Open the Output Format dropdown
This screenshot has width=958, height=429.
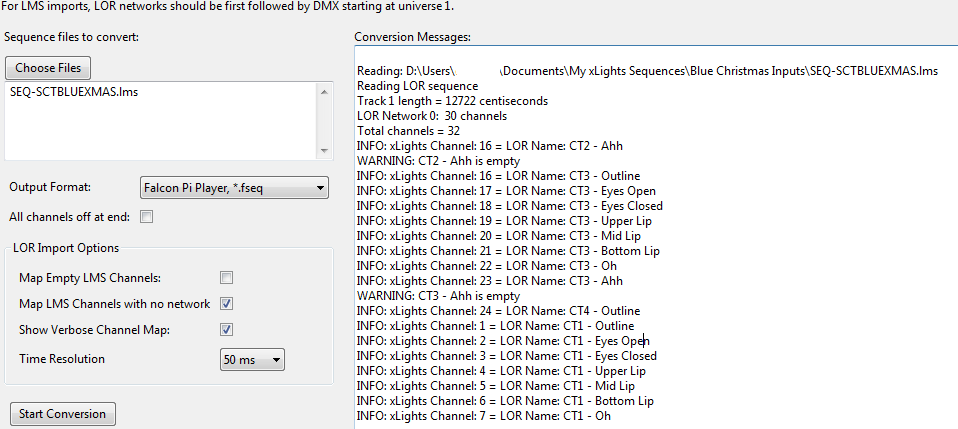[x=233, y=188]
